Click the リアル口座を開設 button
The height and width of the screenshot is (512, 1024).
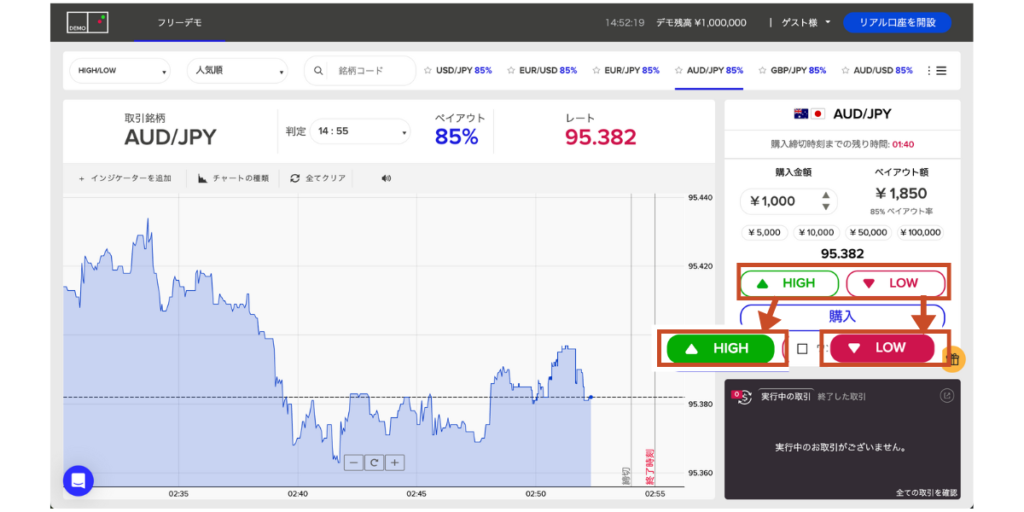point(897,22)
